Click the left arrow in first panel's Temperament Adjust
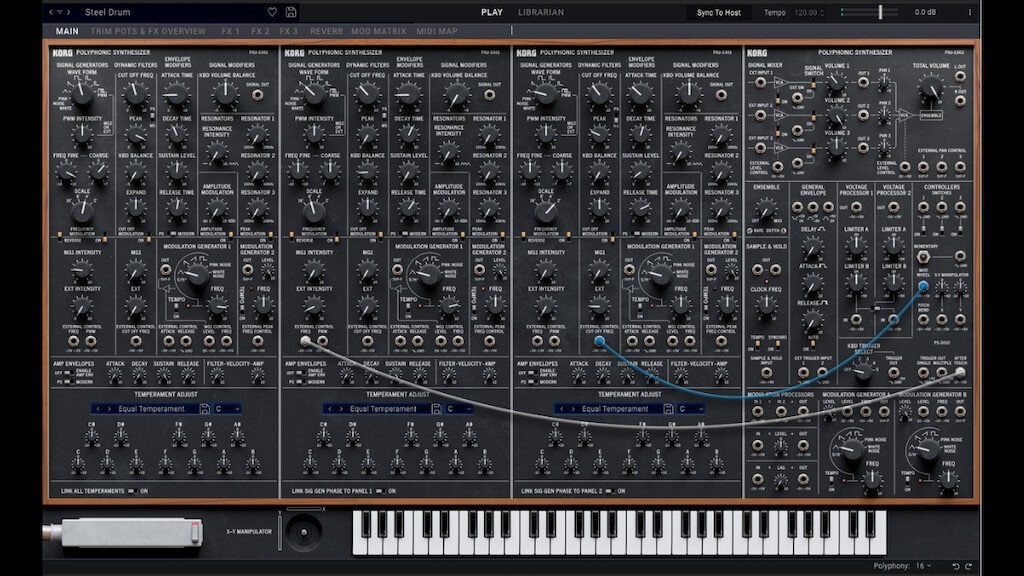The height and width of the screenshot is (576, 1024). 97,409
